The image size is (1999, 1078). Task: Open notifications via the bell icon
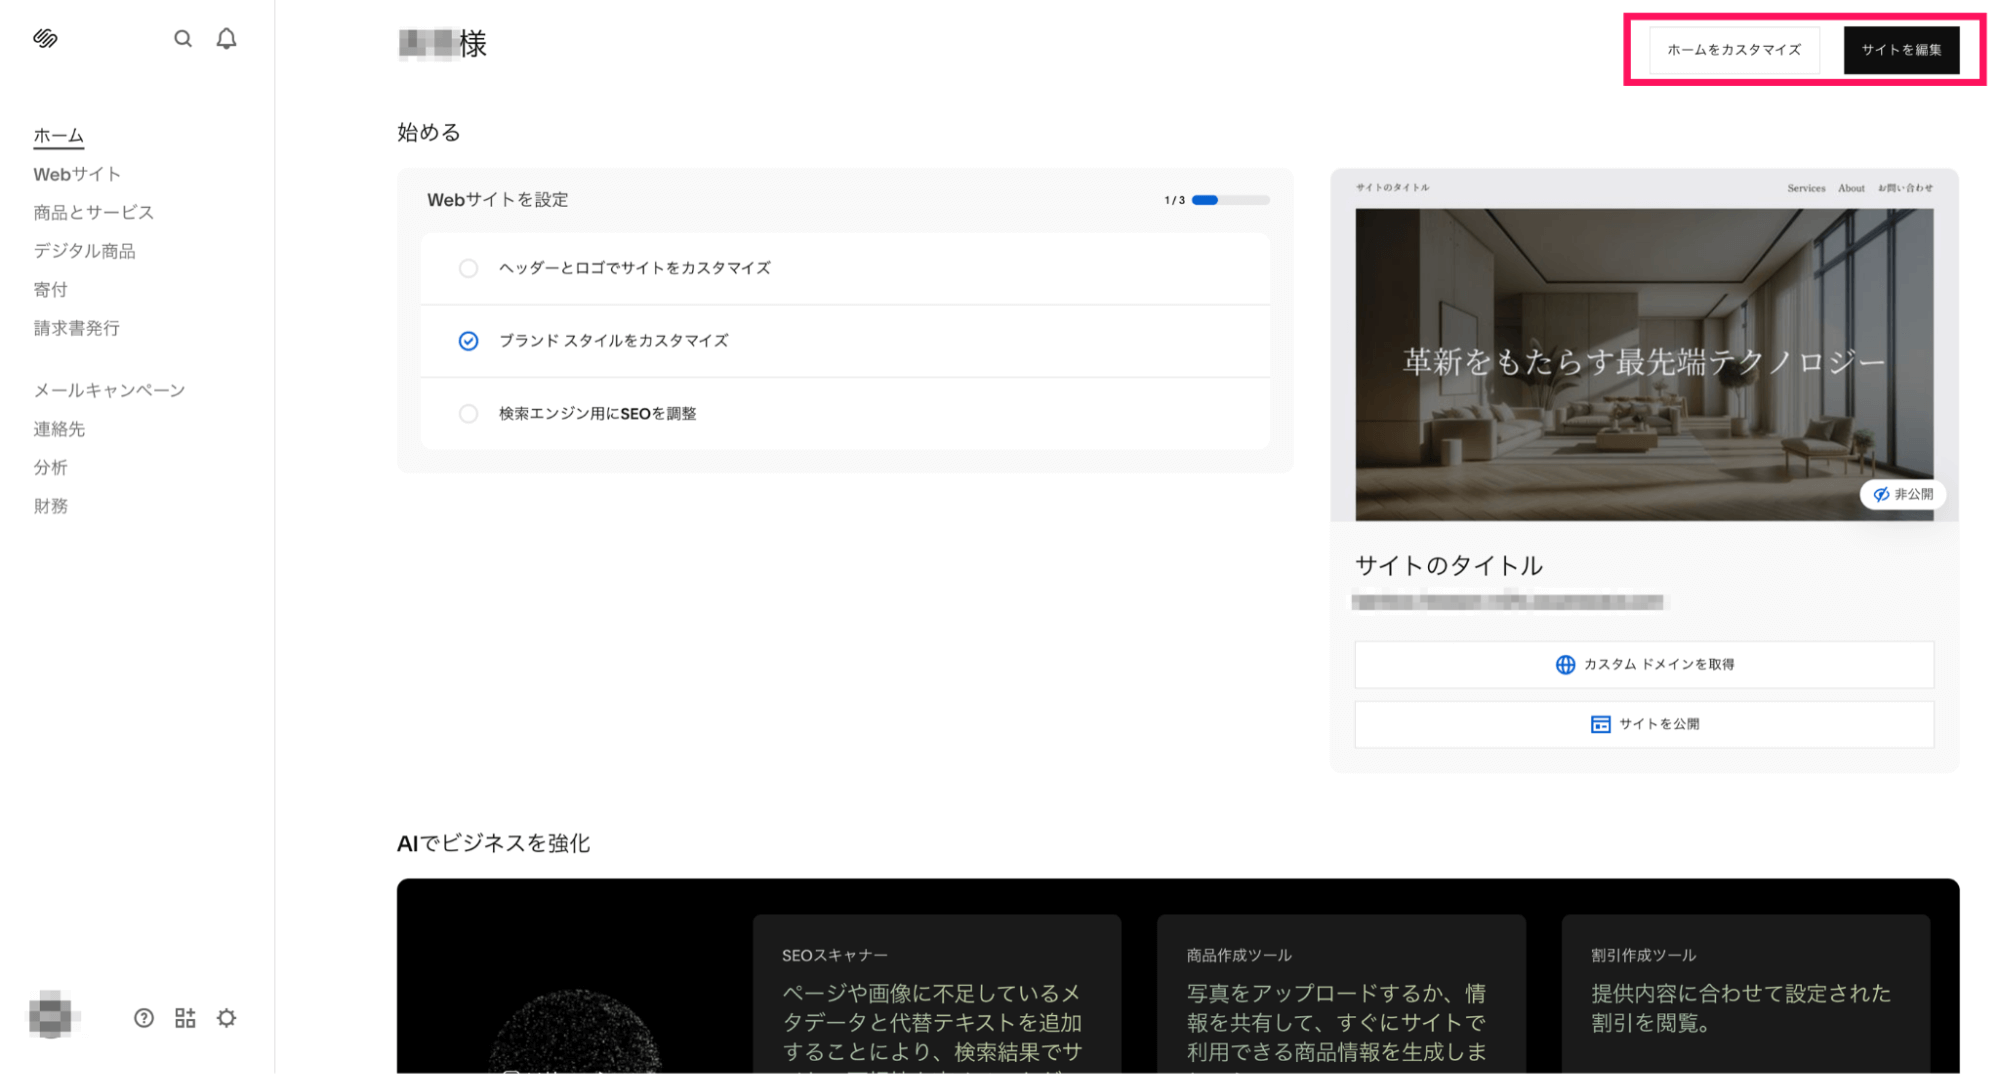tap(225, 37)
